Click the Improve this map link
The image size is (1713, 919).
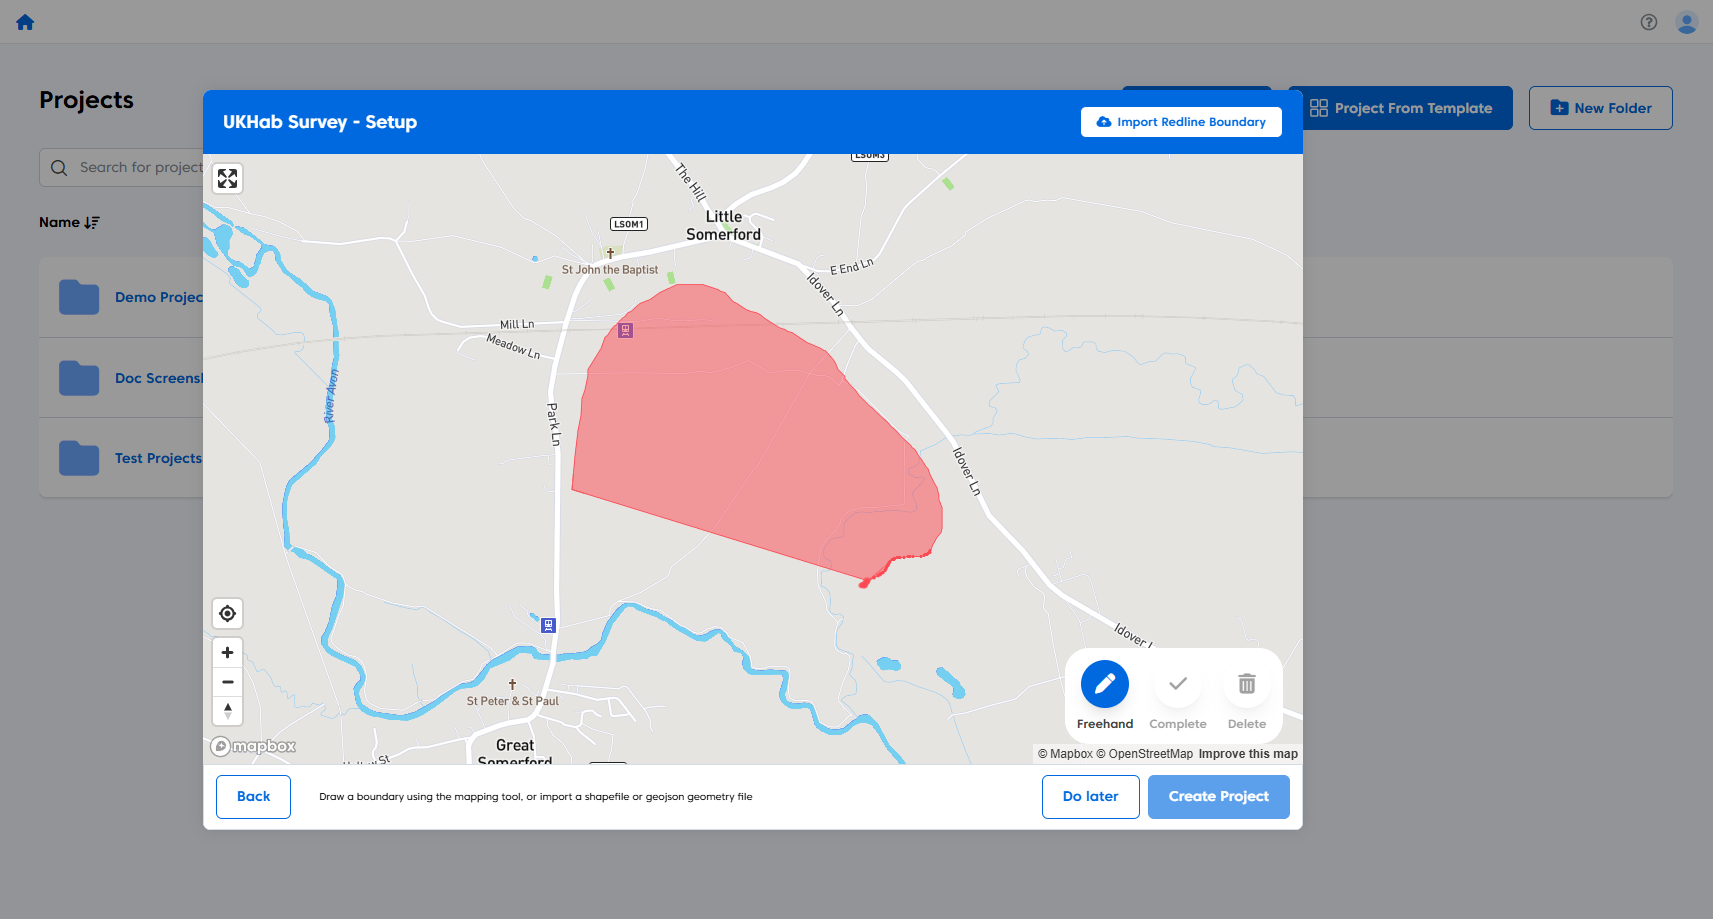(1247, 753)
